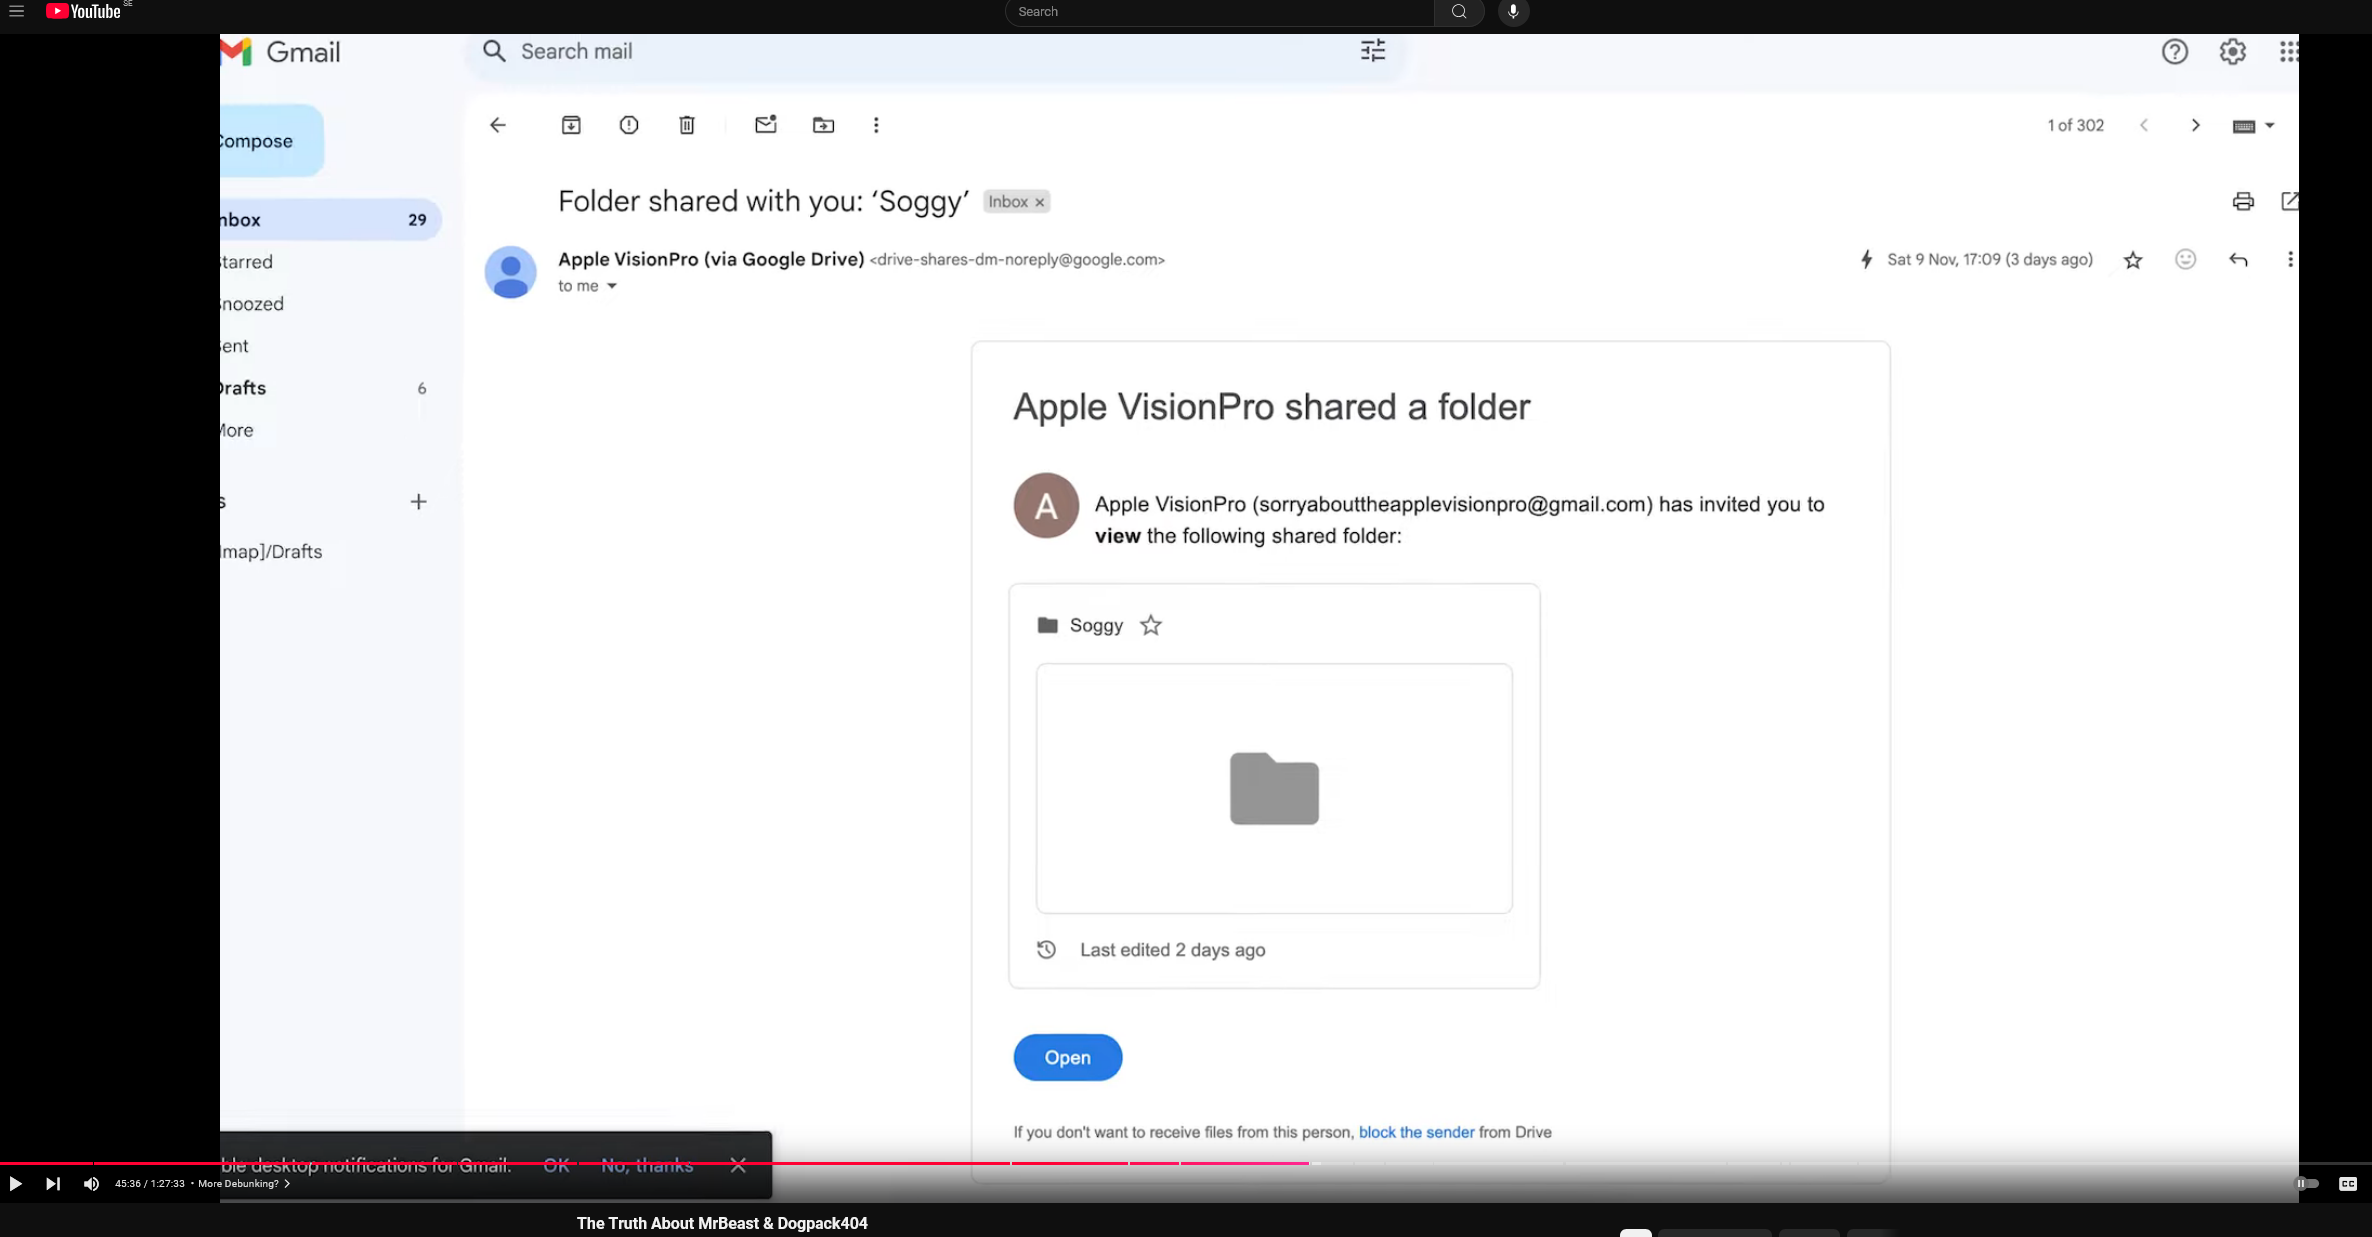The image size is (2372, 1237).
Task: Play the YouTube video
Action: point(15,1184)
